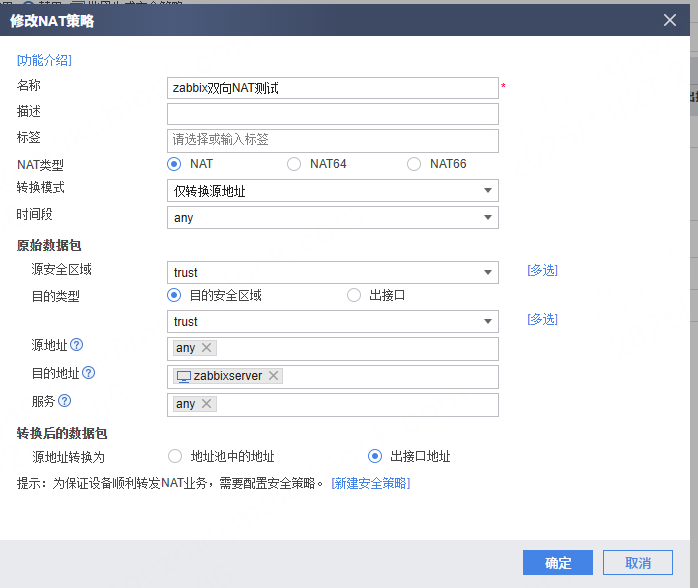
Task: Click the 描述 input field
Action: coord(332,113)
